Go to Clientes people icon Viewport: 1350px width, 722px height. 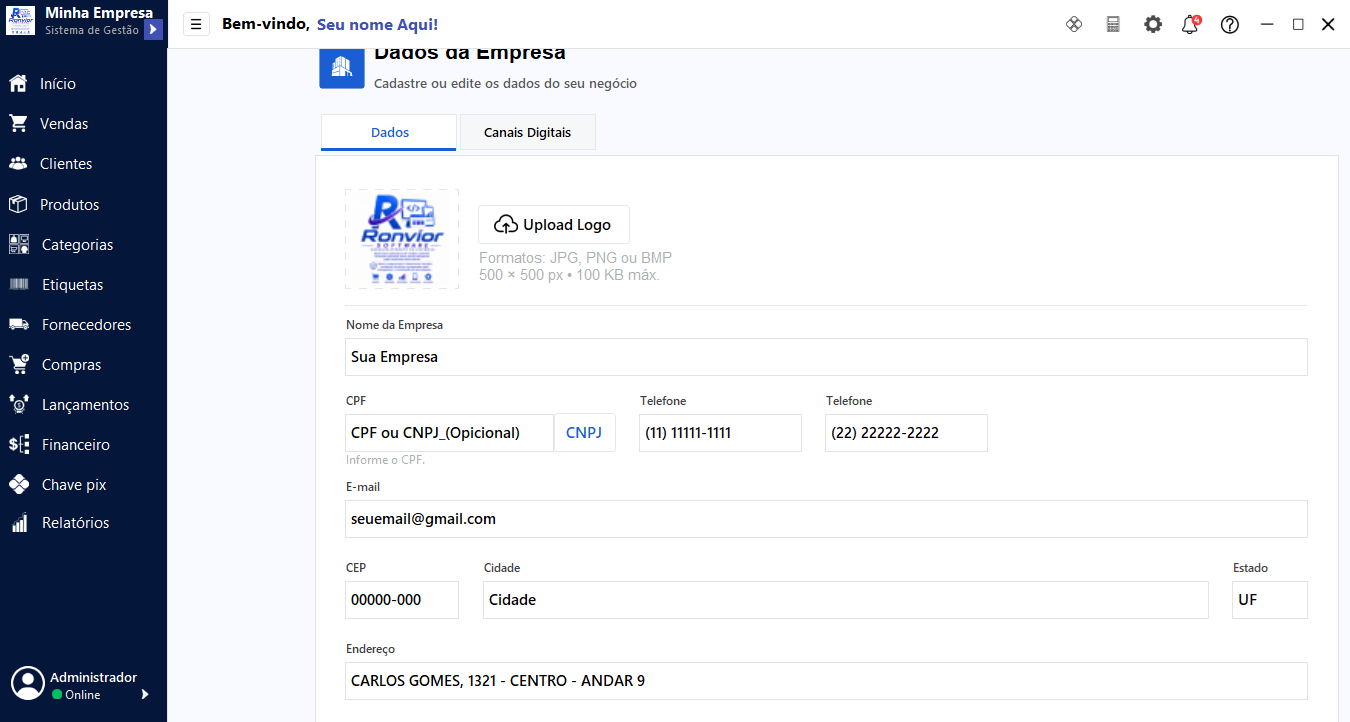tap(18, 164)
